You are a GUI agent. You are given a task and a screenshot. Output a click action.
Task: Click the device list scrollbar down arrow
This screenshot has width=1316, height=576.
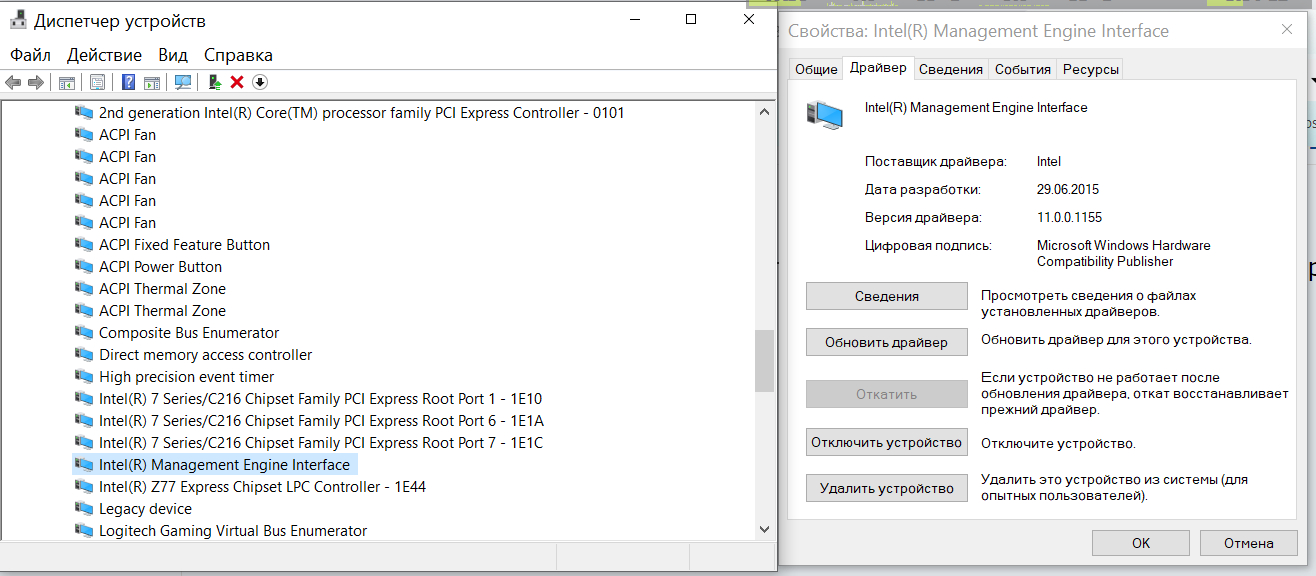pyautogui.click(x=764, y=529)
